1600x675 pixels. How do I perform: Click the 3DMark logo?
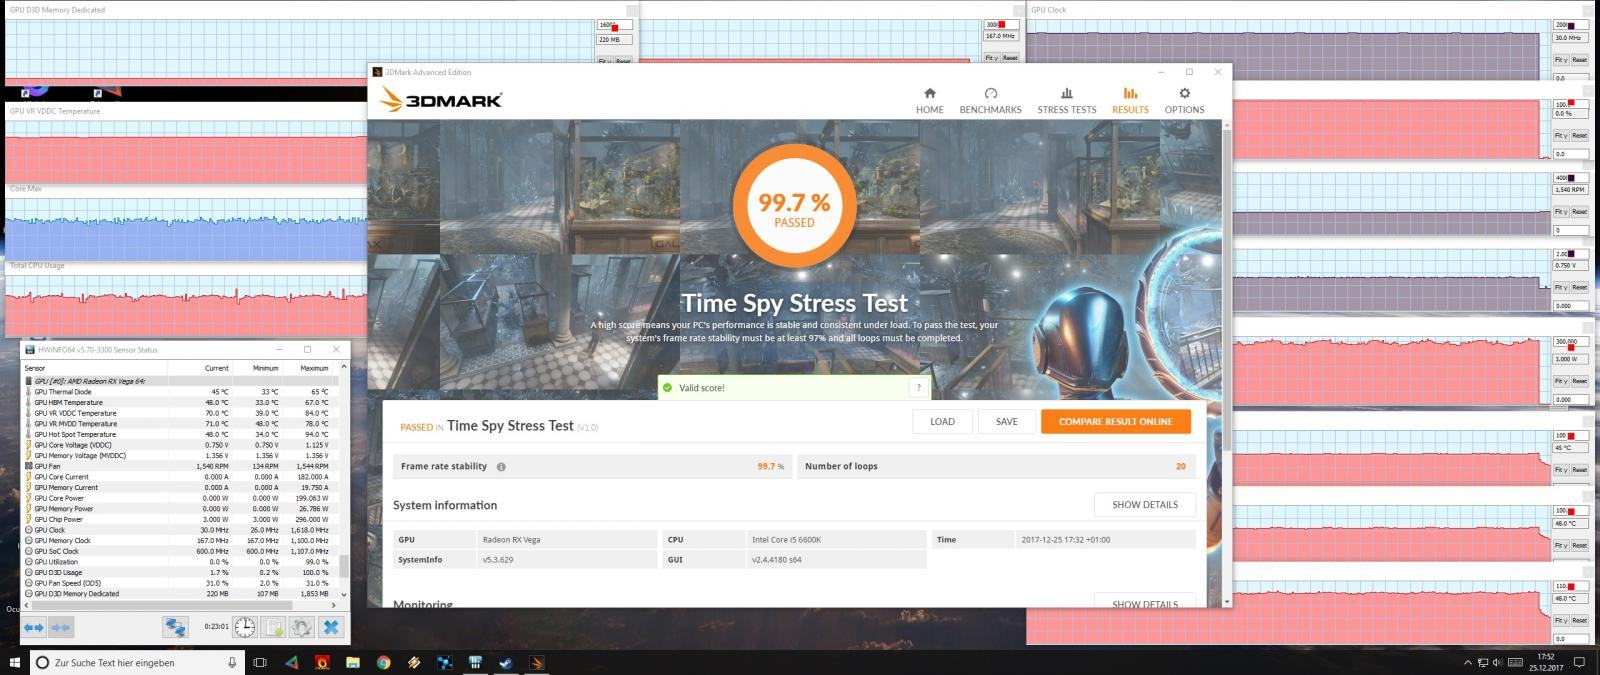click(x=441, y=99)
